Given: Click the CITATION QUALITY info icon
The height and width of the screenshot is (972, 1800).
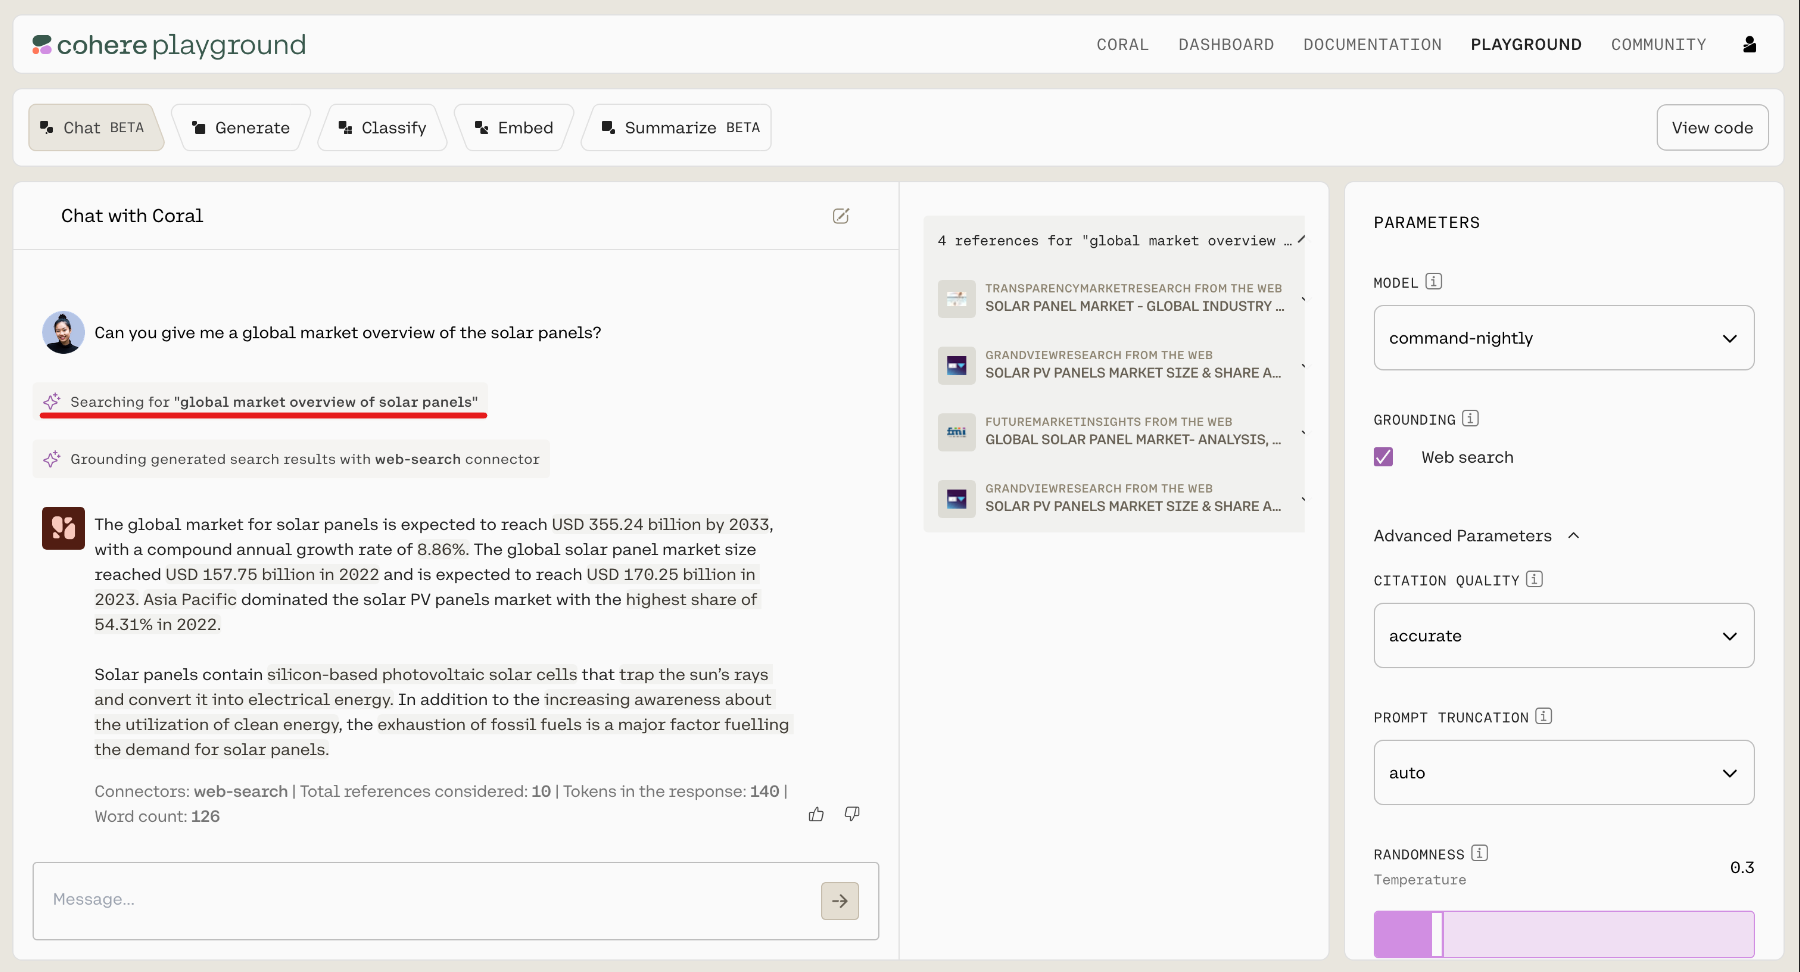Looking at the screenshot, I should (1535, 579).
